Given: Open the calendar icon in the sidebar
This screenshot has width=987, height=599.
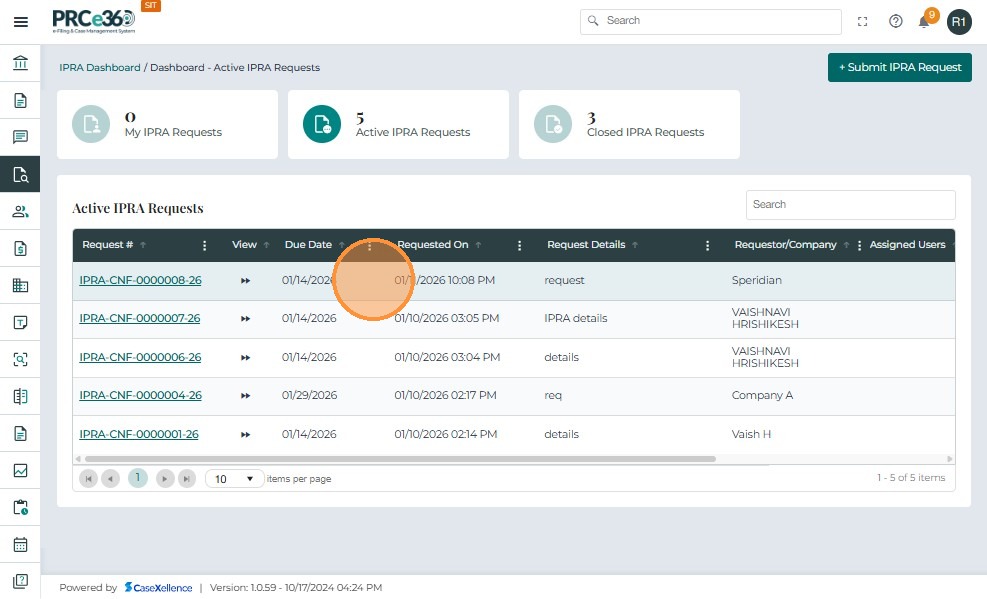Looking at the screenshot, I should pos(20,545).
